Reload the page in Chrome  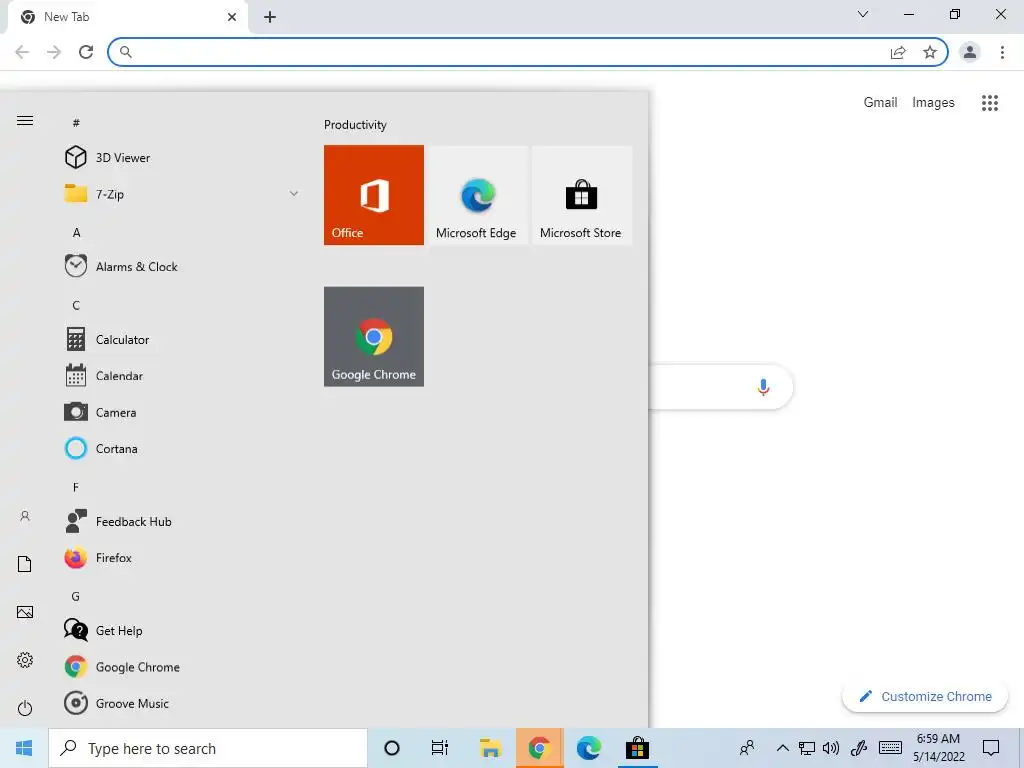(x=86, y=52)
